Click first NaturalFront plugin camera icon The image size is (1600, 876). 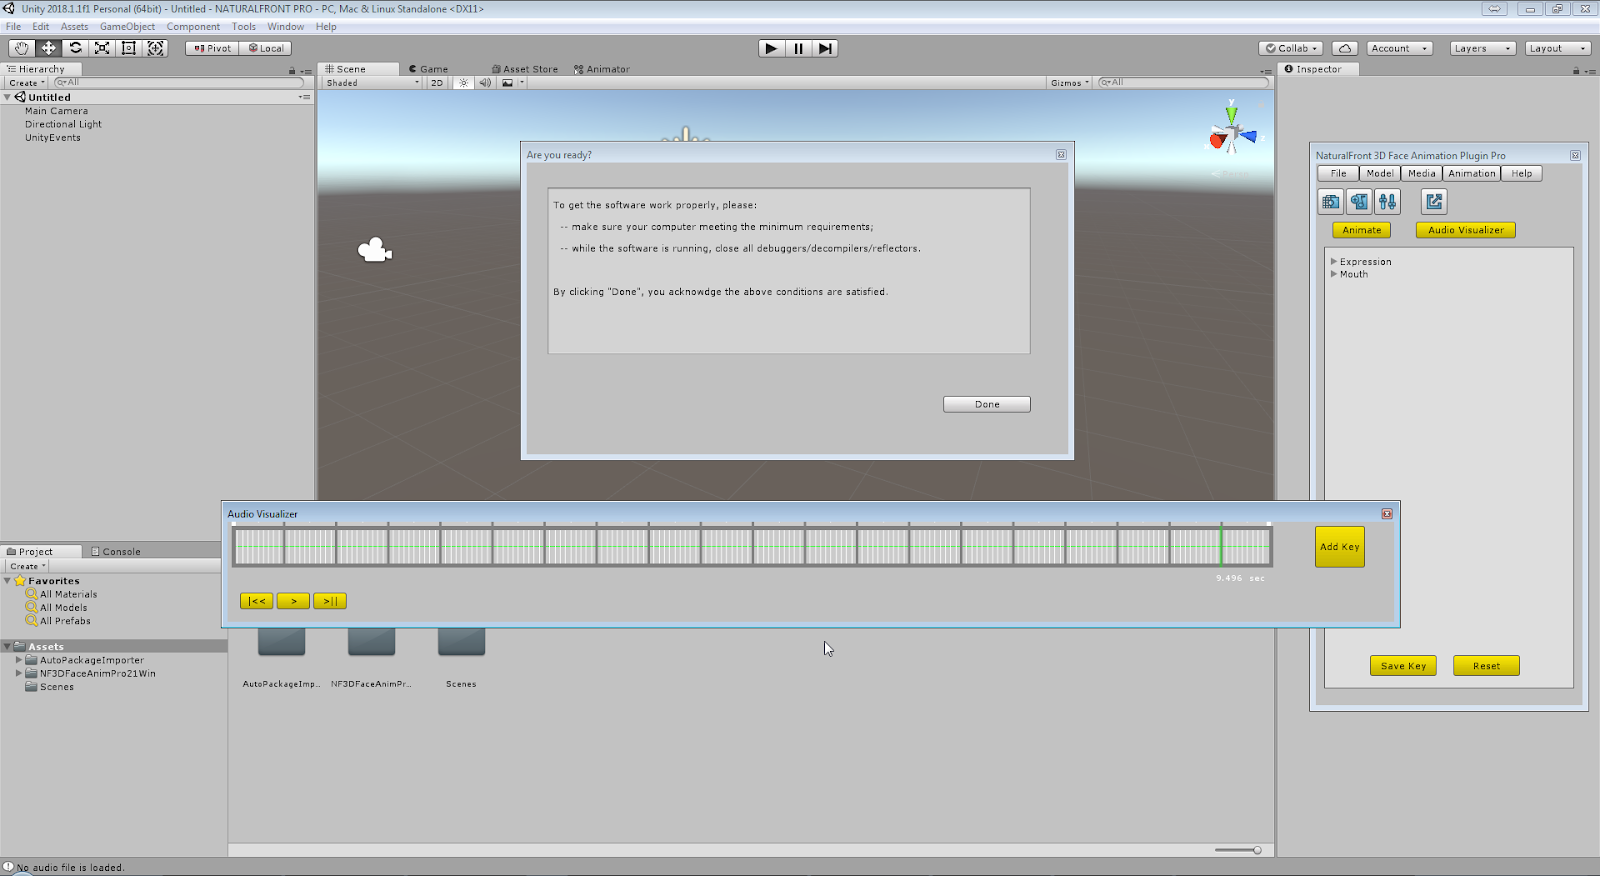pyautogui.click(x=1330, y=202)
